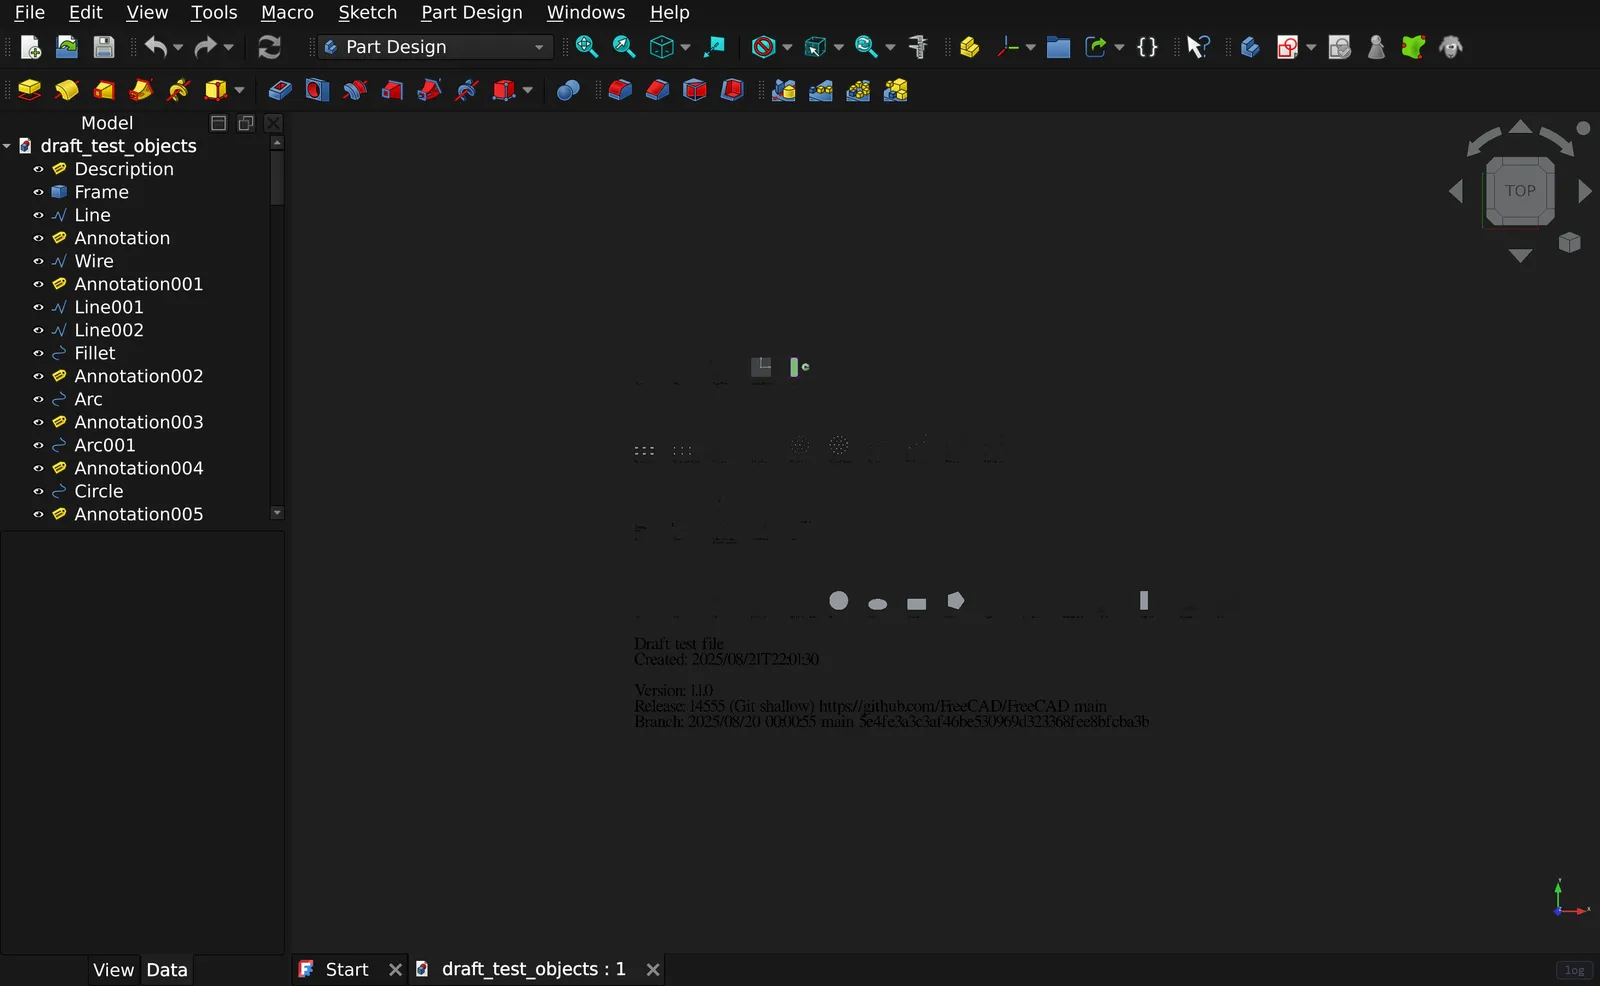Click the Chamfer tool icon
1600x986 pixels.
click(657, 90)
